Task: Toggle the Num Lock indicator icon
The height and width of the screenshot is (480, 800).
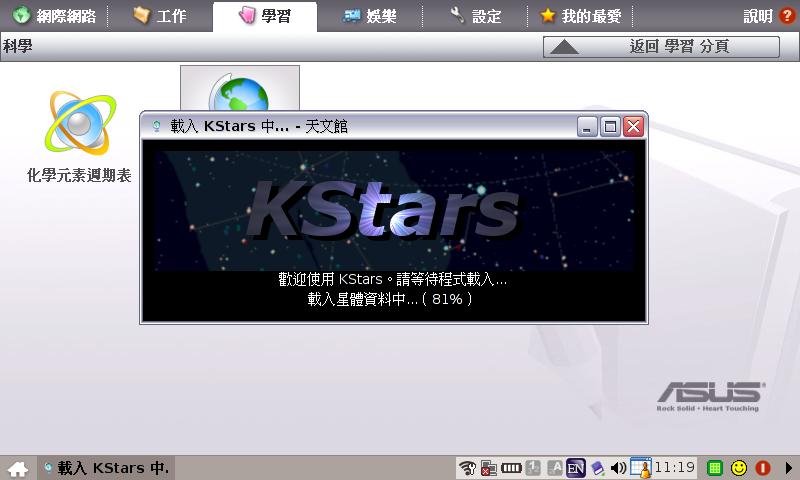Action: (x=533, y=468)
